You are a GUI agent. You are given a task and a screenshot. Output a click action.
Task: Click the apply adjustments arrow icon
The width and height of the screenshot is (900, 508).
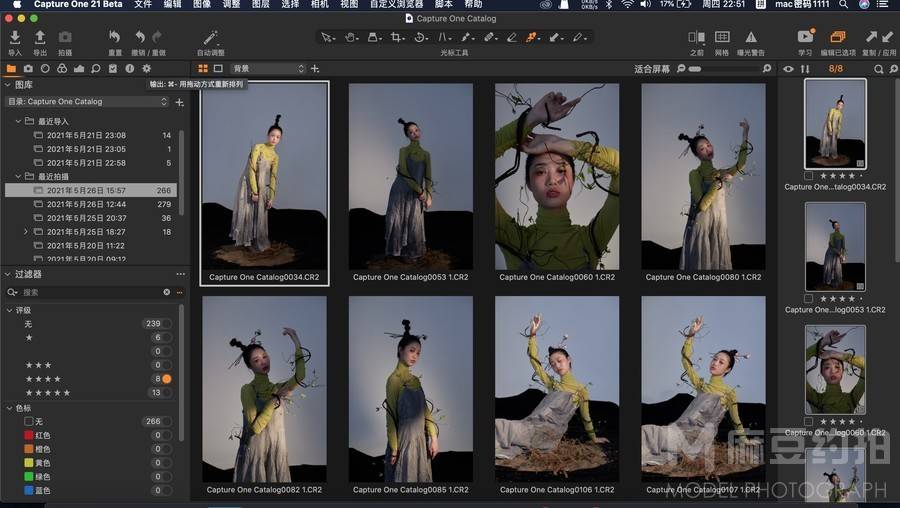887,37
